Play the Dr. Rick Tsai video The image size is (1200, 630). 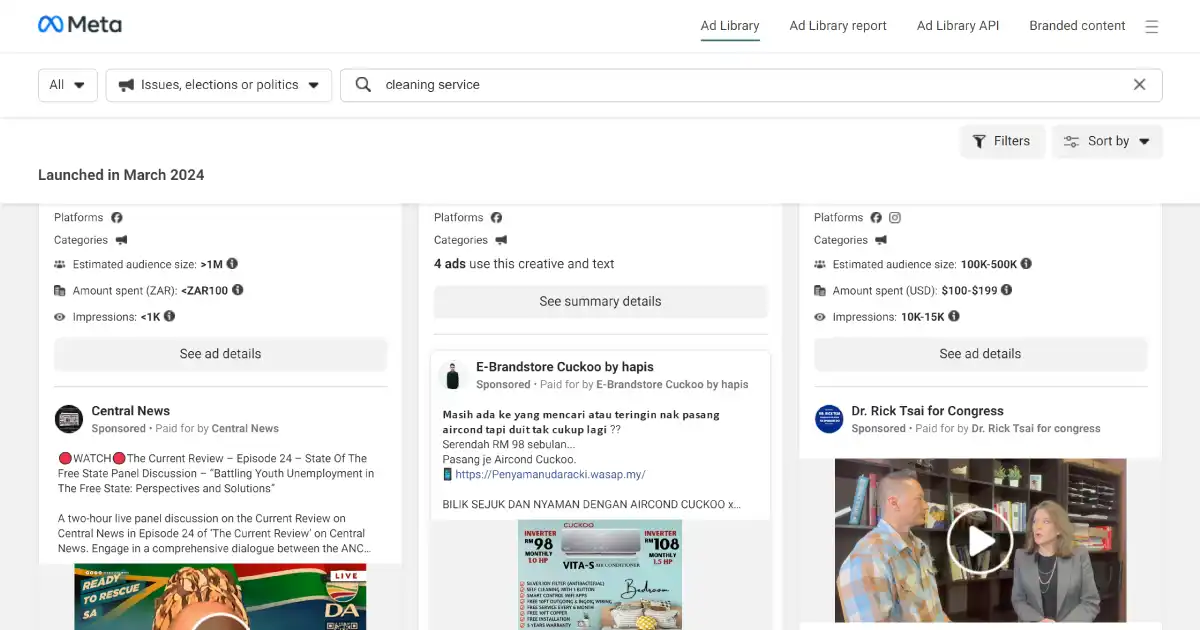pos(980,541)
